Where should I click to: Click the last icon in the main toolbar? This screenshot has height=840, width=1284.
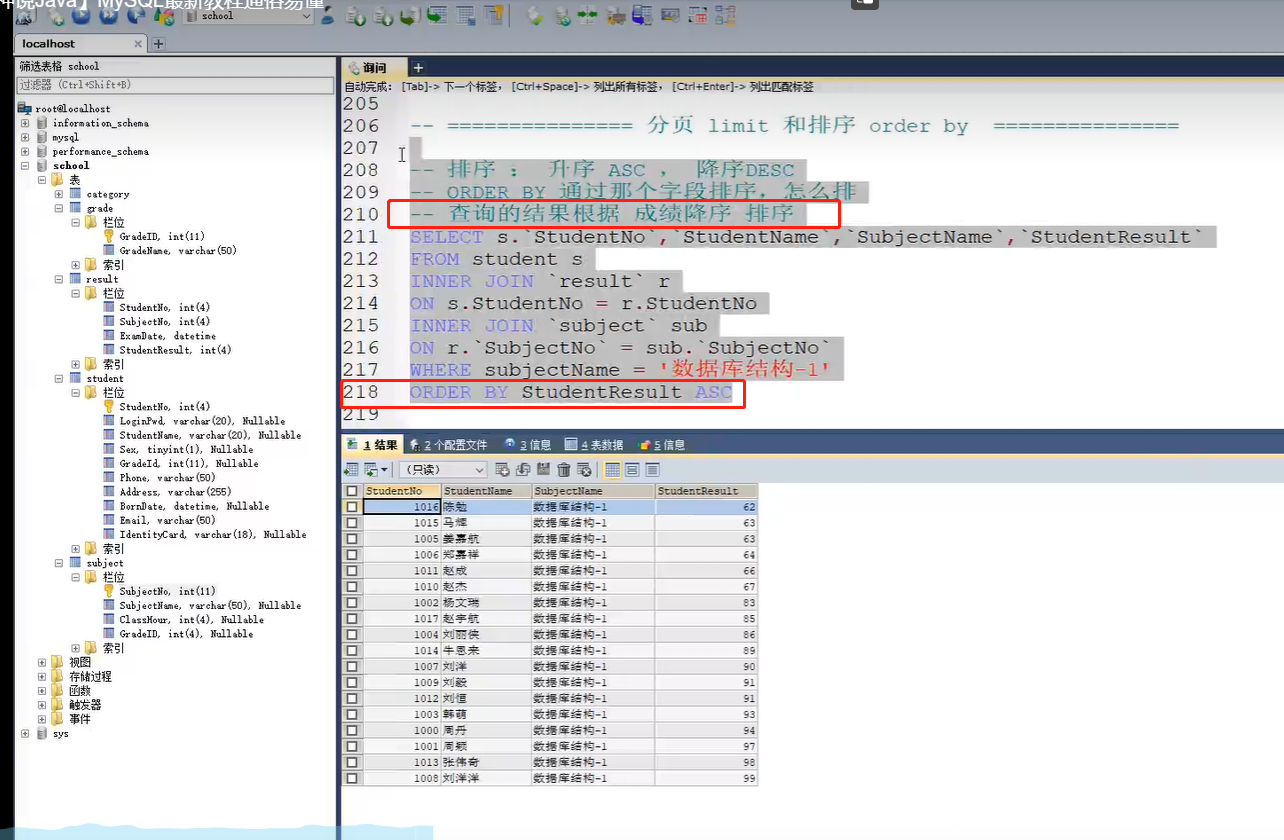tap(724, 16)
